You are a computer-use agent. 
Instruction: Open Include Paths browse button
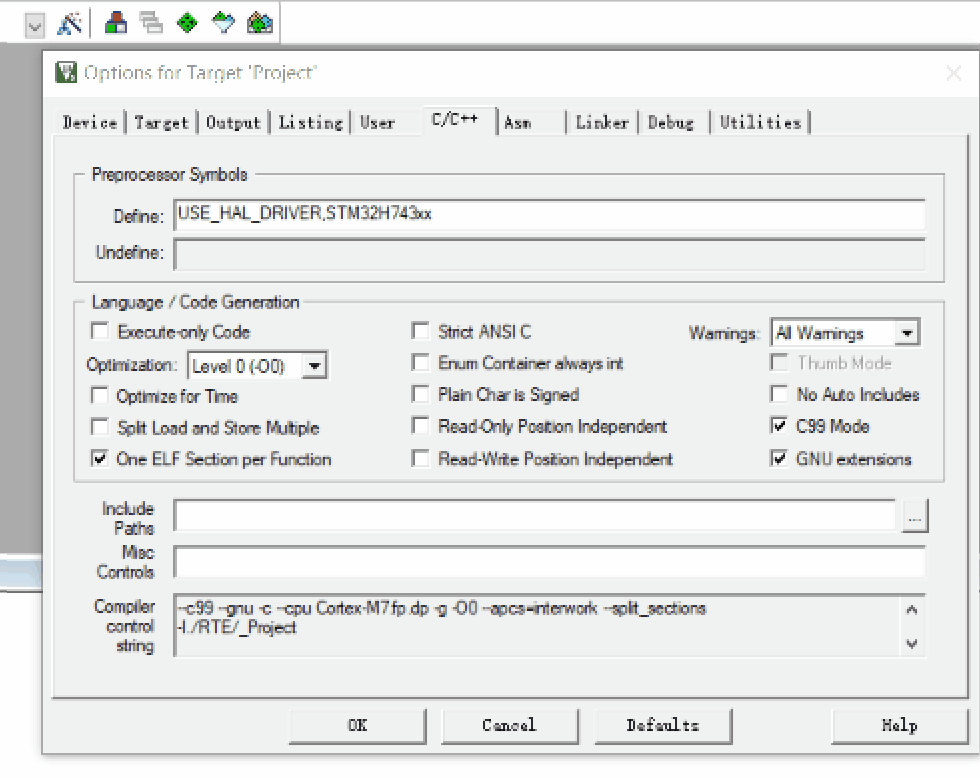click(x=915, y=516)
